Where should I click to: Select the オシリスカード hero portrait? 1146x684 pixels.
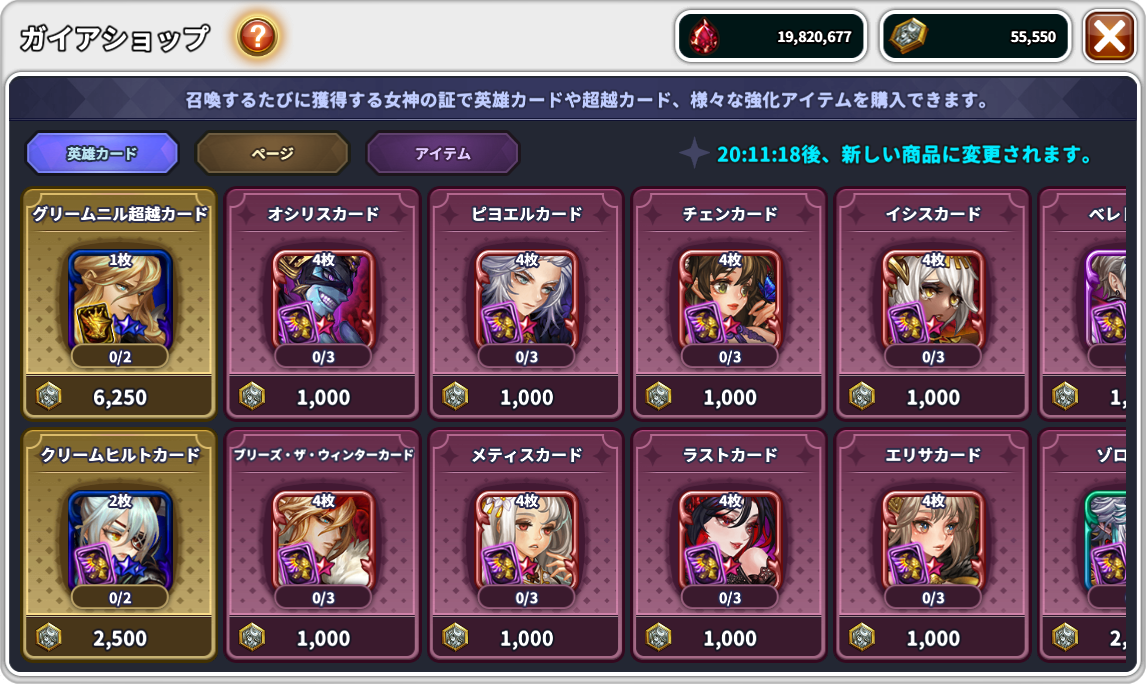point(323,298)
